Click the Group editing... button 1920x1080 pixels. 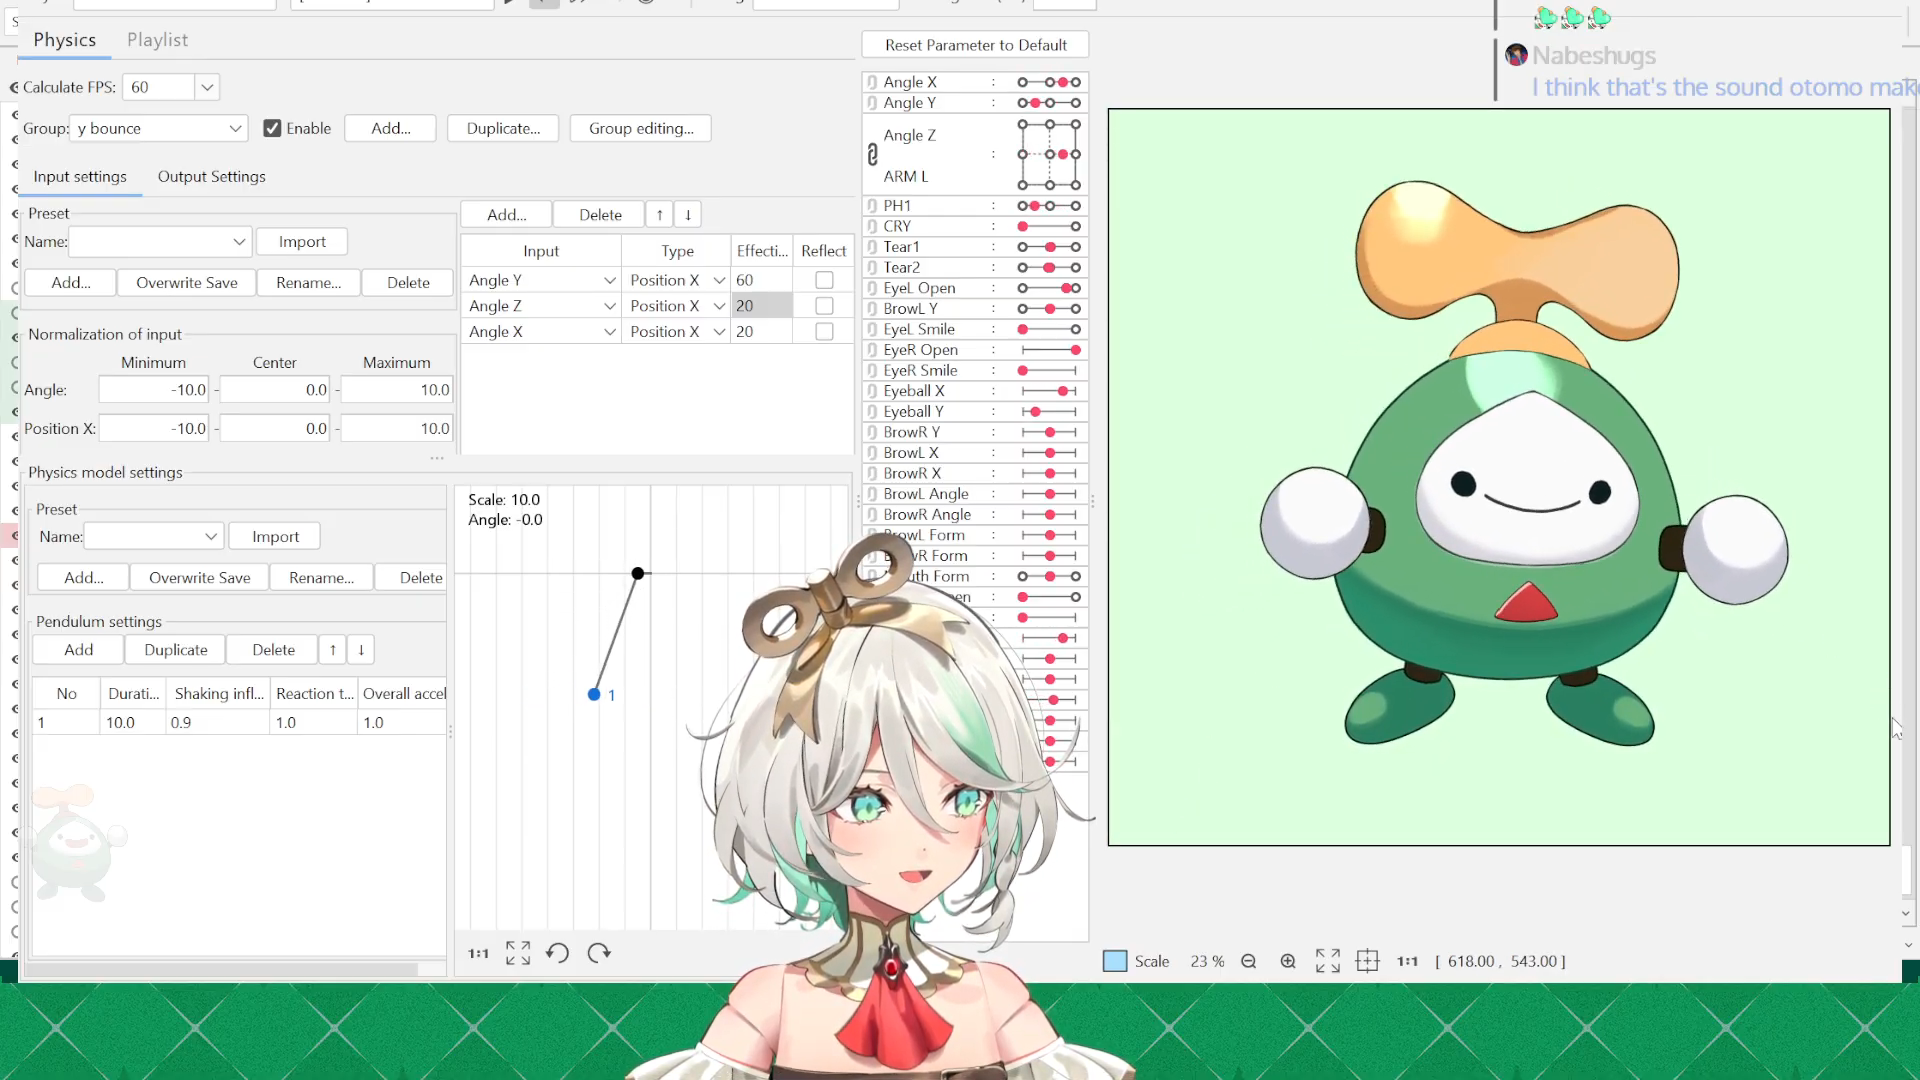click(x=640, y=128)
